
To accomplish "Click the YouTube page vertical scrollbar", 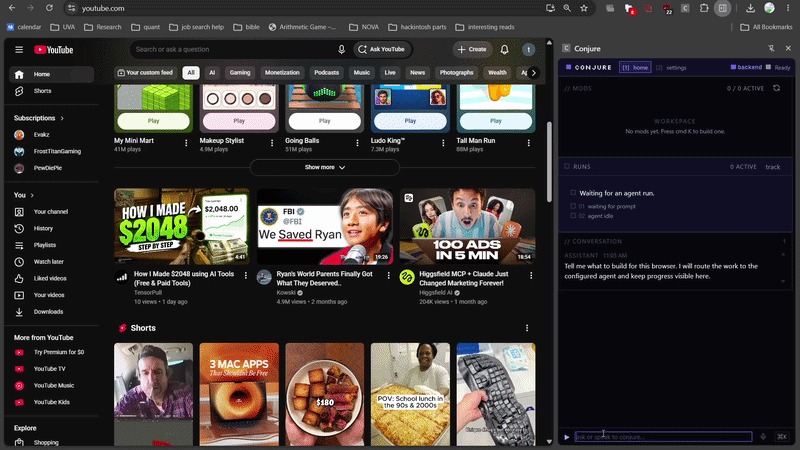I will 549,162.
